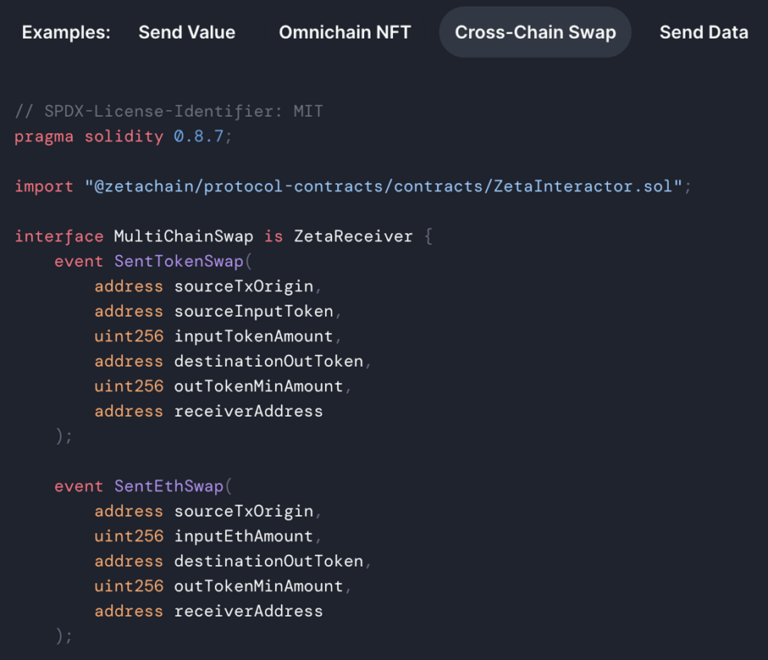Image resolution: width=768 pixels, height=660 pixels.
Task: Click the pragma keyword
Action: tap(44, 136)
